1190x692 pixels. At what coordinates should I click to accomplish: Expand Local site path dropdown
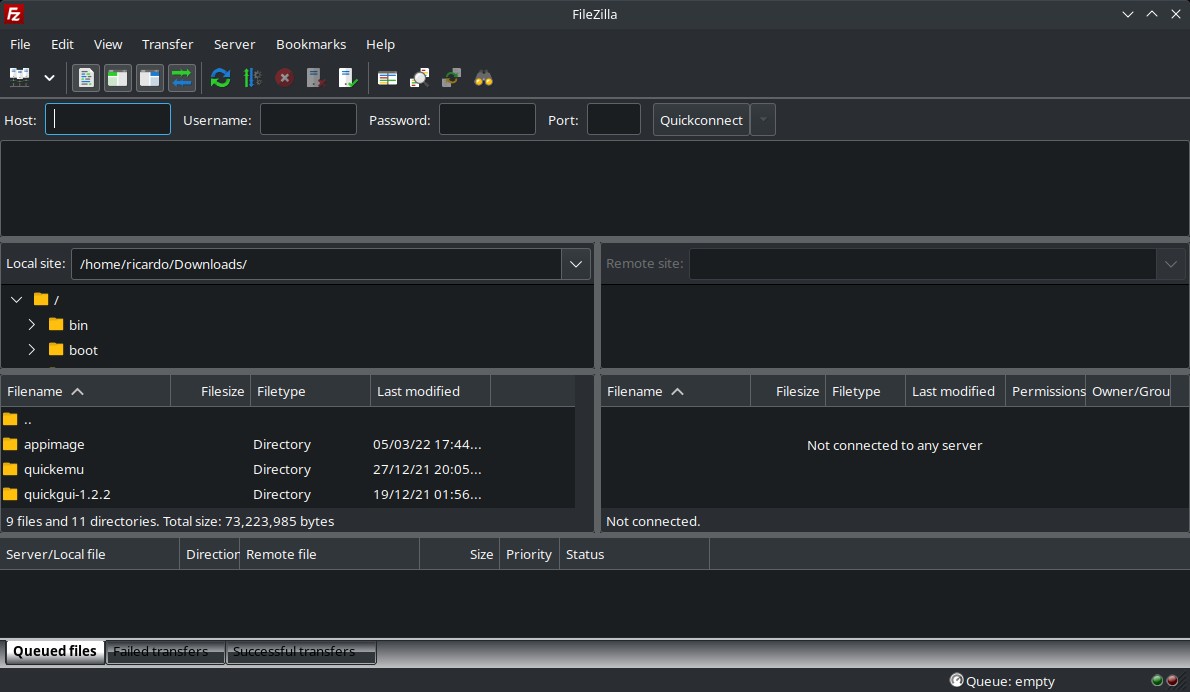click(576, 264)
